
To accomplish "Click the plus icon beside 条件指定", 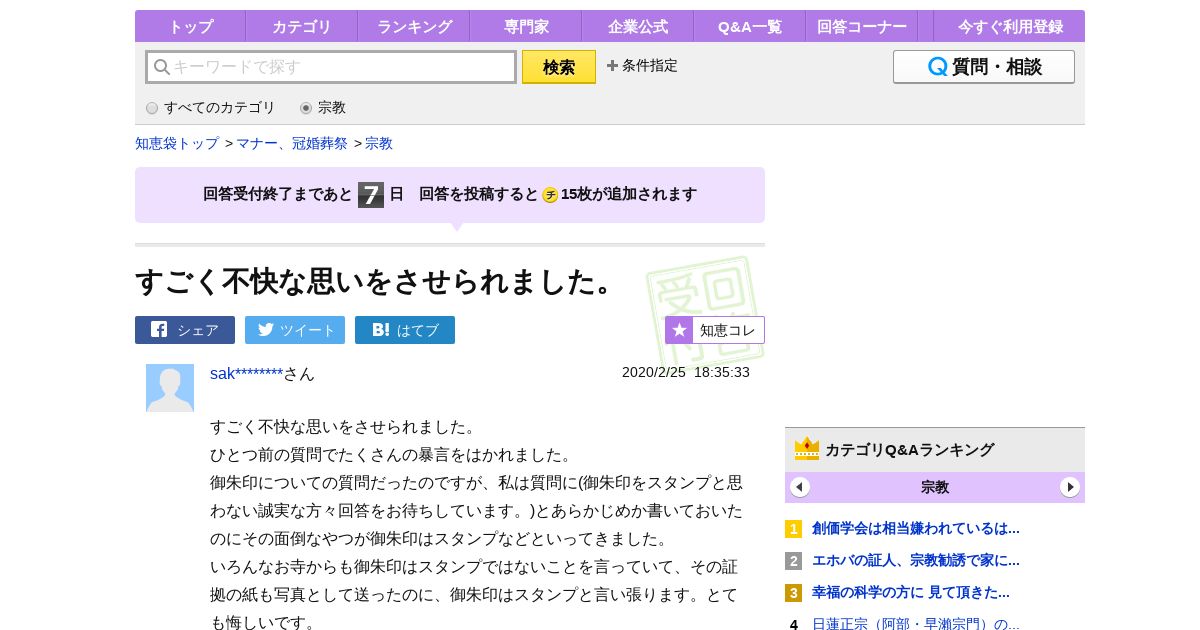I will [x=612, y=66].
